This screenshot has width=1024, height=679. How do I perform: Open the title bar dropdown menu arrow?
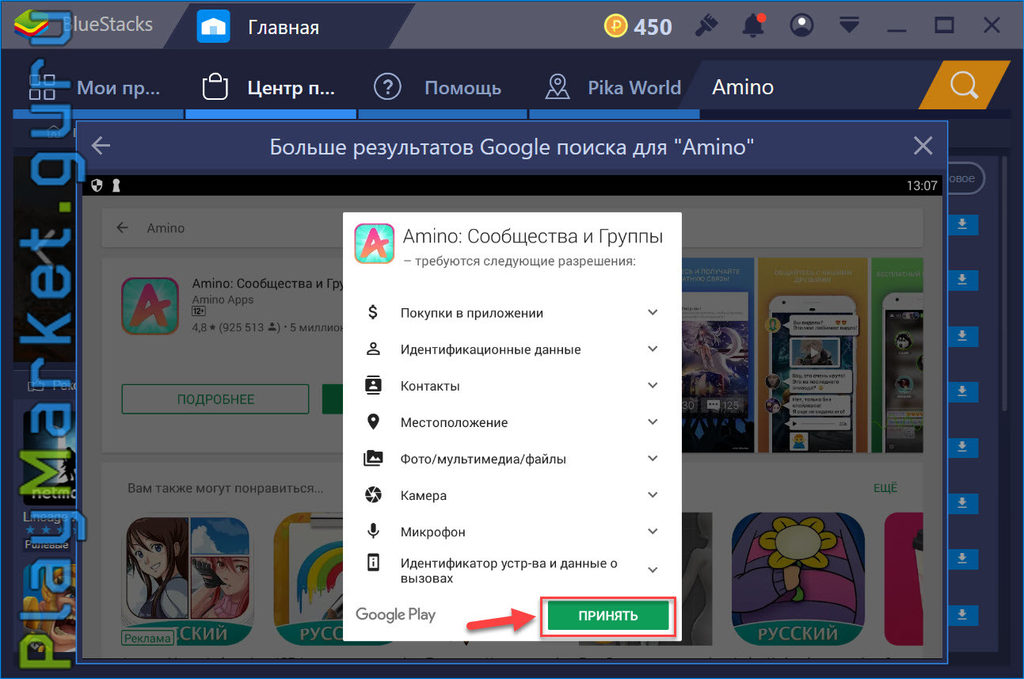click(849, 26)
